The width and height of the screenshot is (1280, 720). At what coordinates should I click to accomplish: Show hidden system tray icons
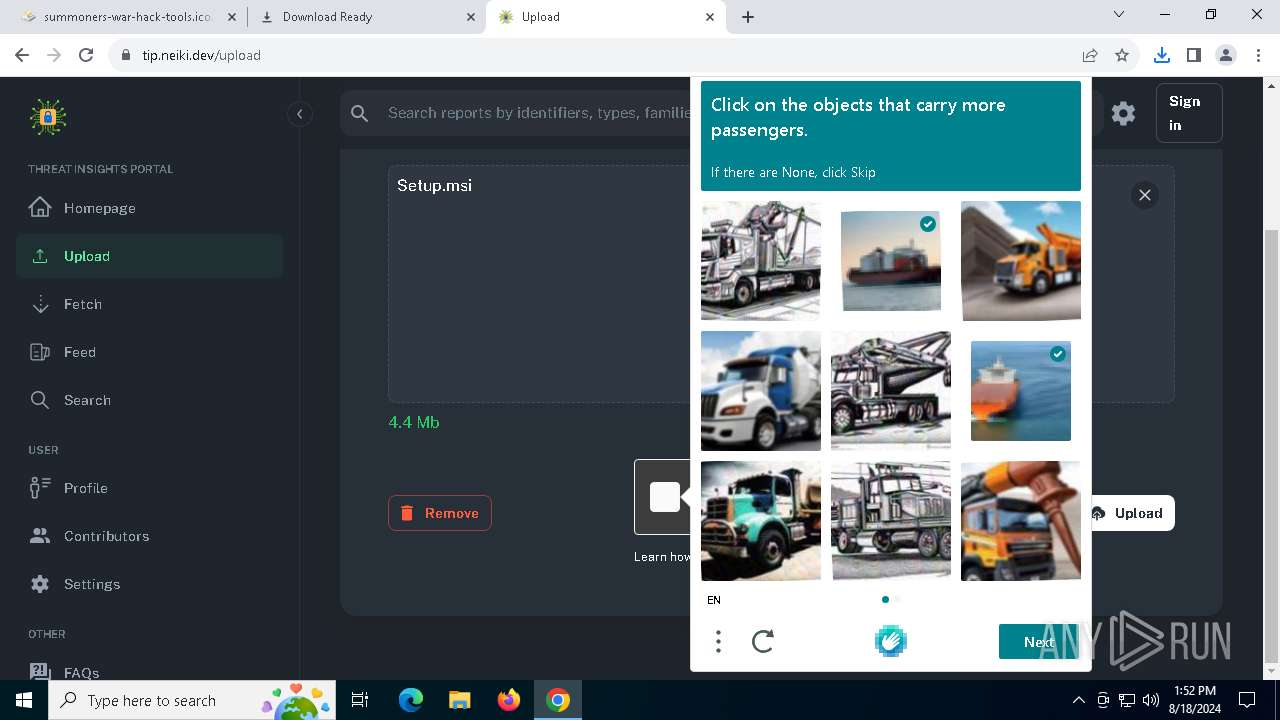[x=1078, y=700]
